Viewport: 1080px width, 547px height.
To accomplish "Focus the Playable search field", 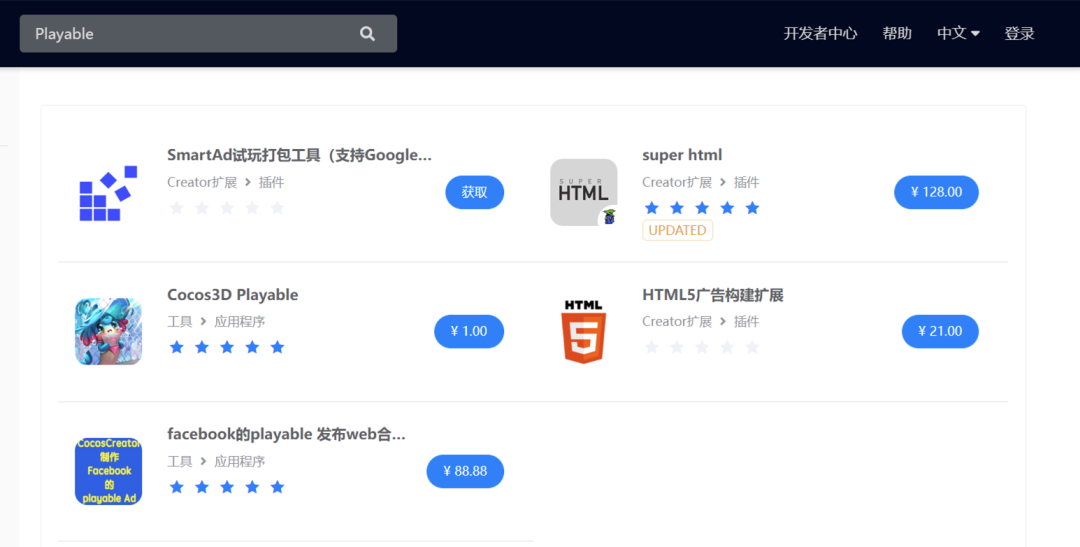I will coord(208,34).
